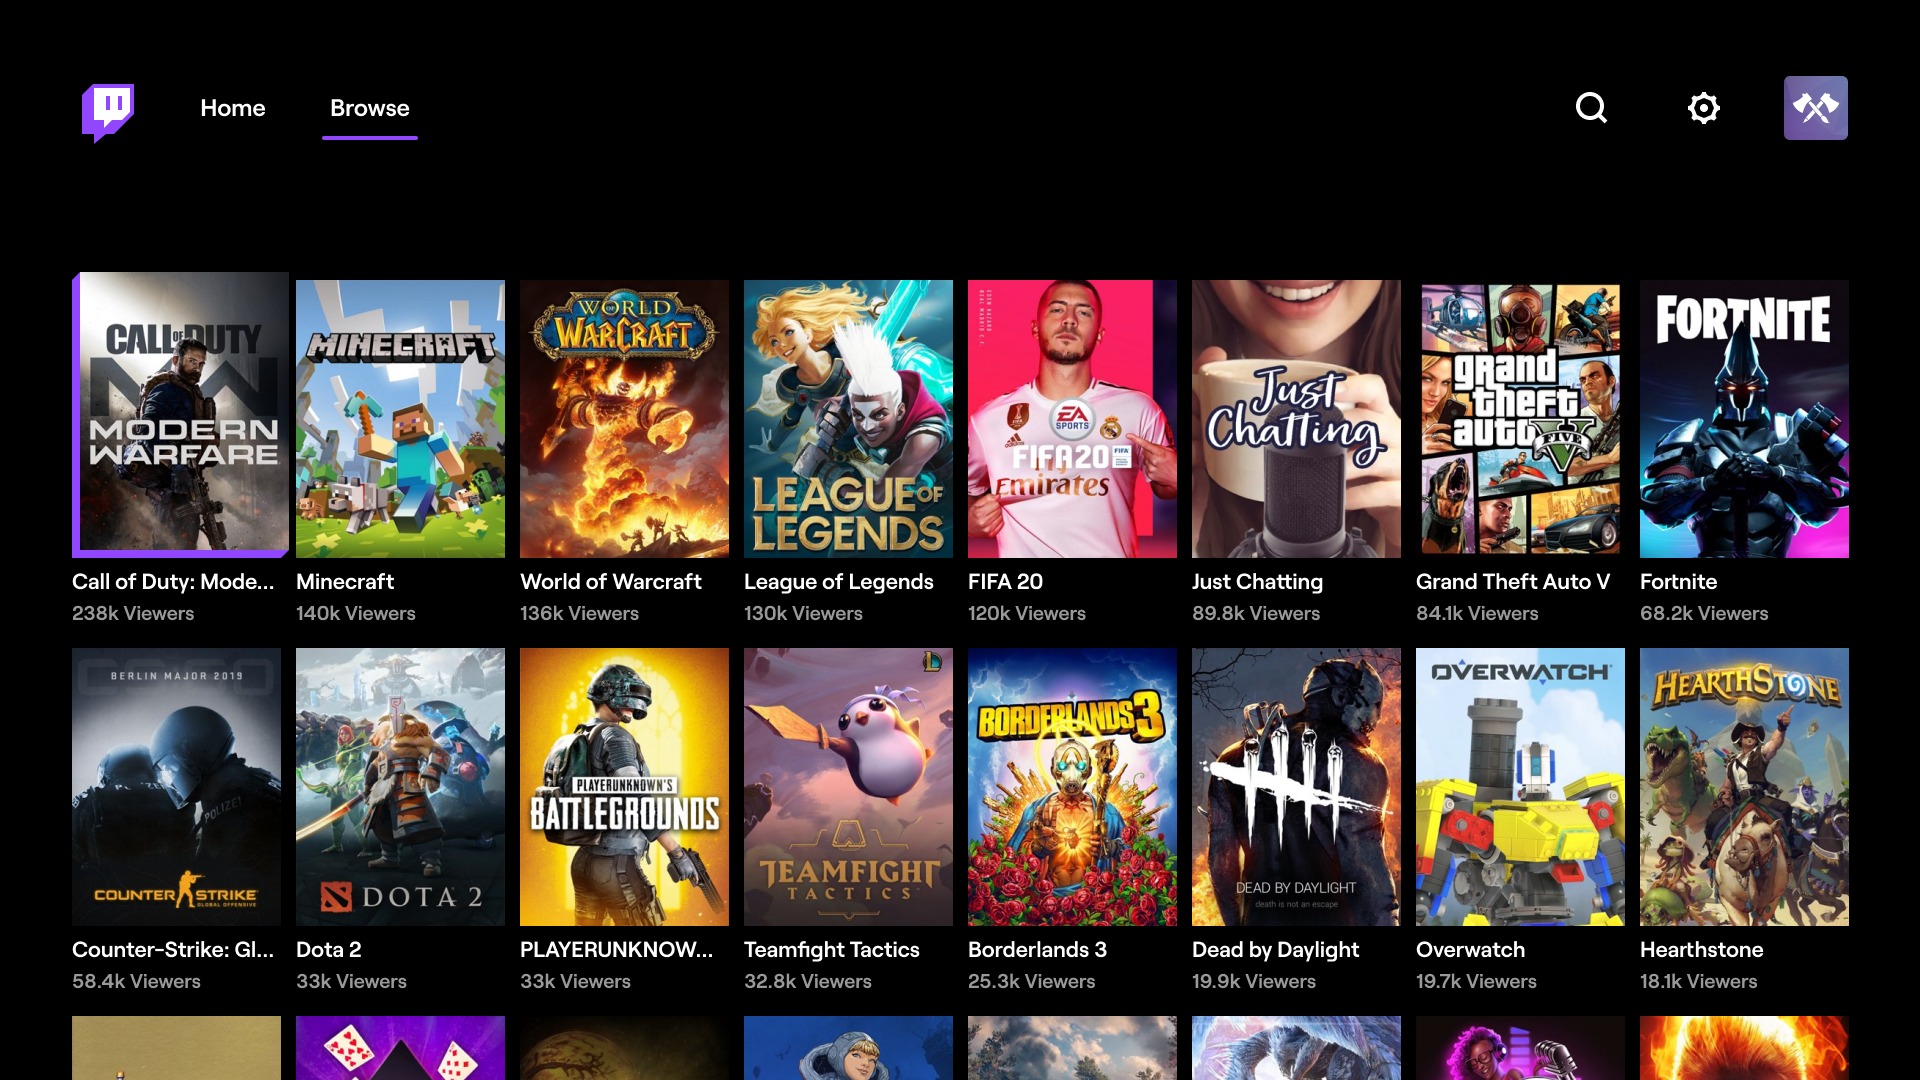Open the settings gear icon
1920x1080 pixels.
(1703, 108)
